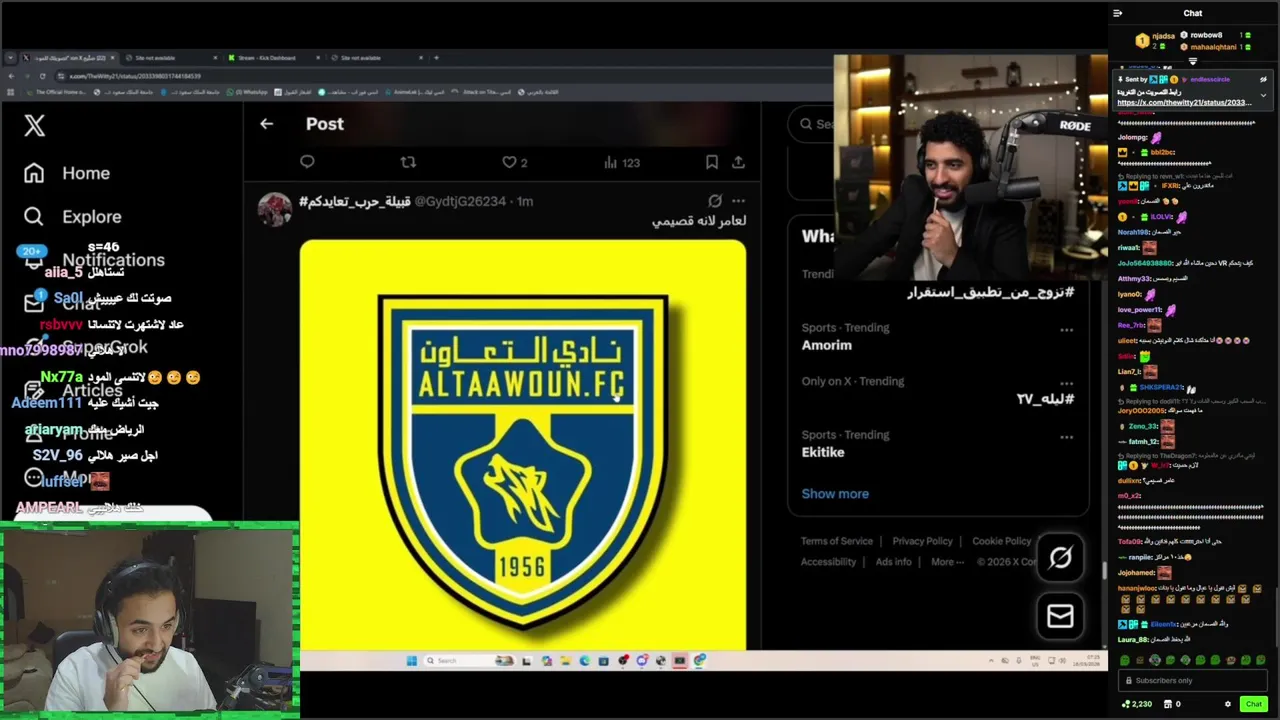Image resolution: width=1280 pixels, height=720 pixels.
Task: Open the user avatar beside @GydtjG26234
Action: coord(274,209)
